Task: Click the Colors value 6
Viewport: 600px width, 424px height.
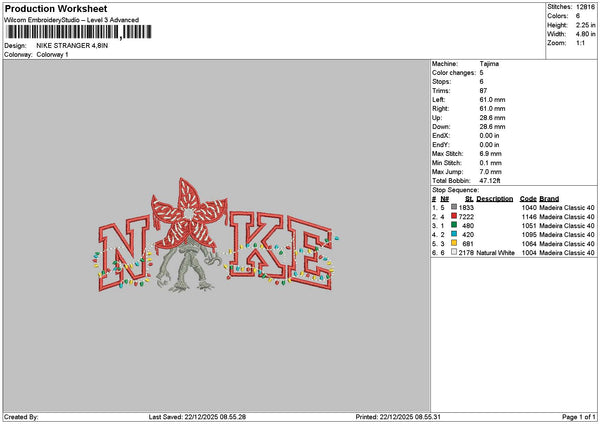Action: [x=578, y=16]
